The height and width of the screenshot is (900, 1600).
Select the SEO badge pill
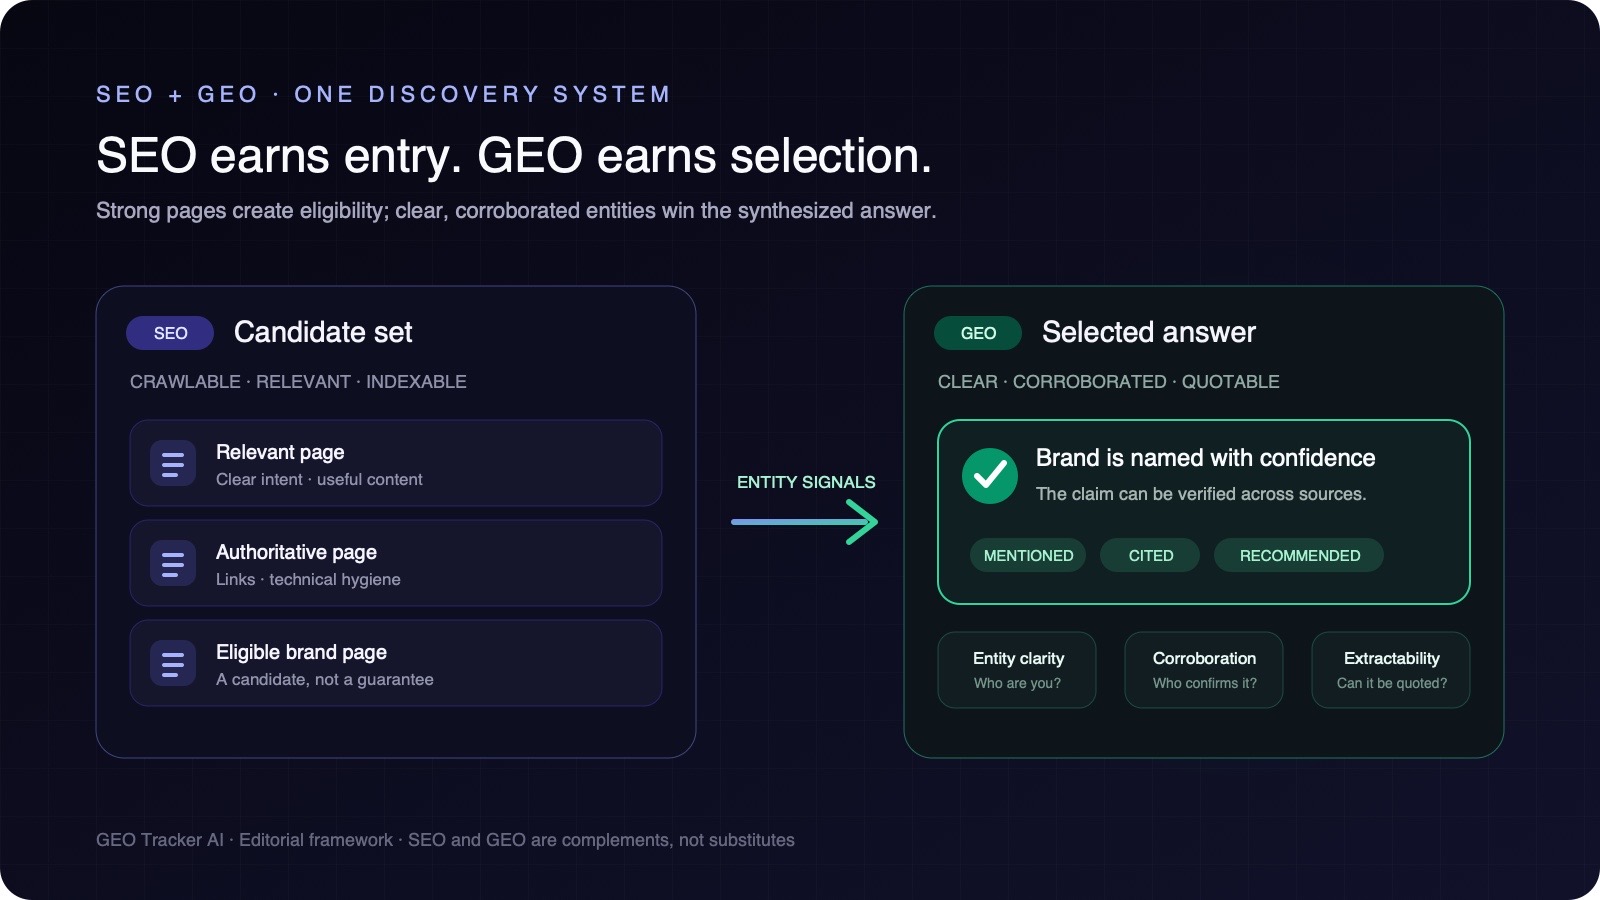170,333
